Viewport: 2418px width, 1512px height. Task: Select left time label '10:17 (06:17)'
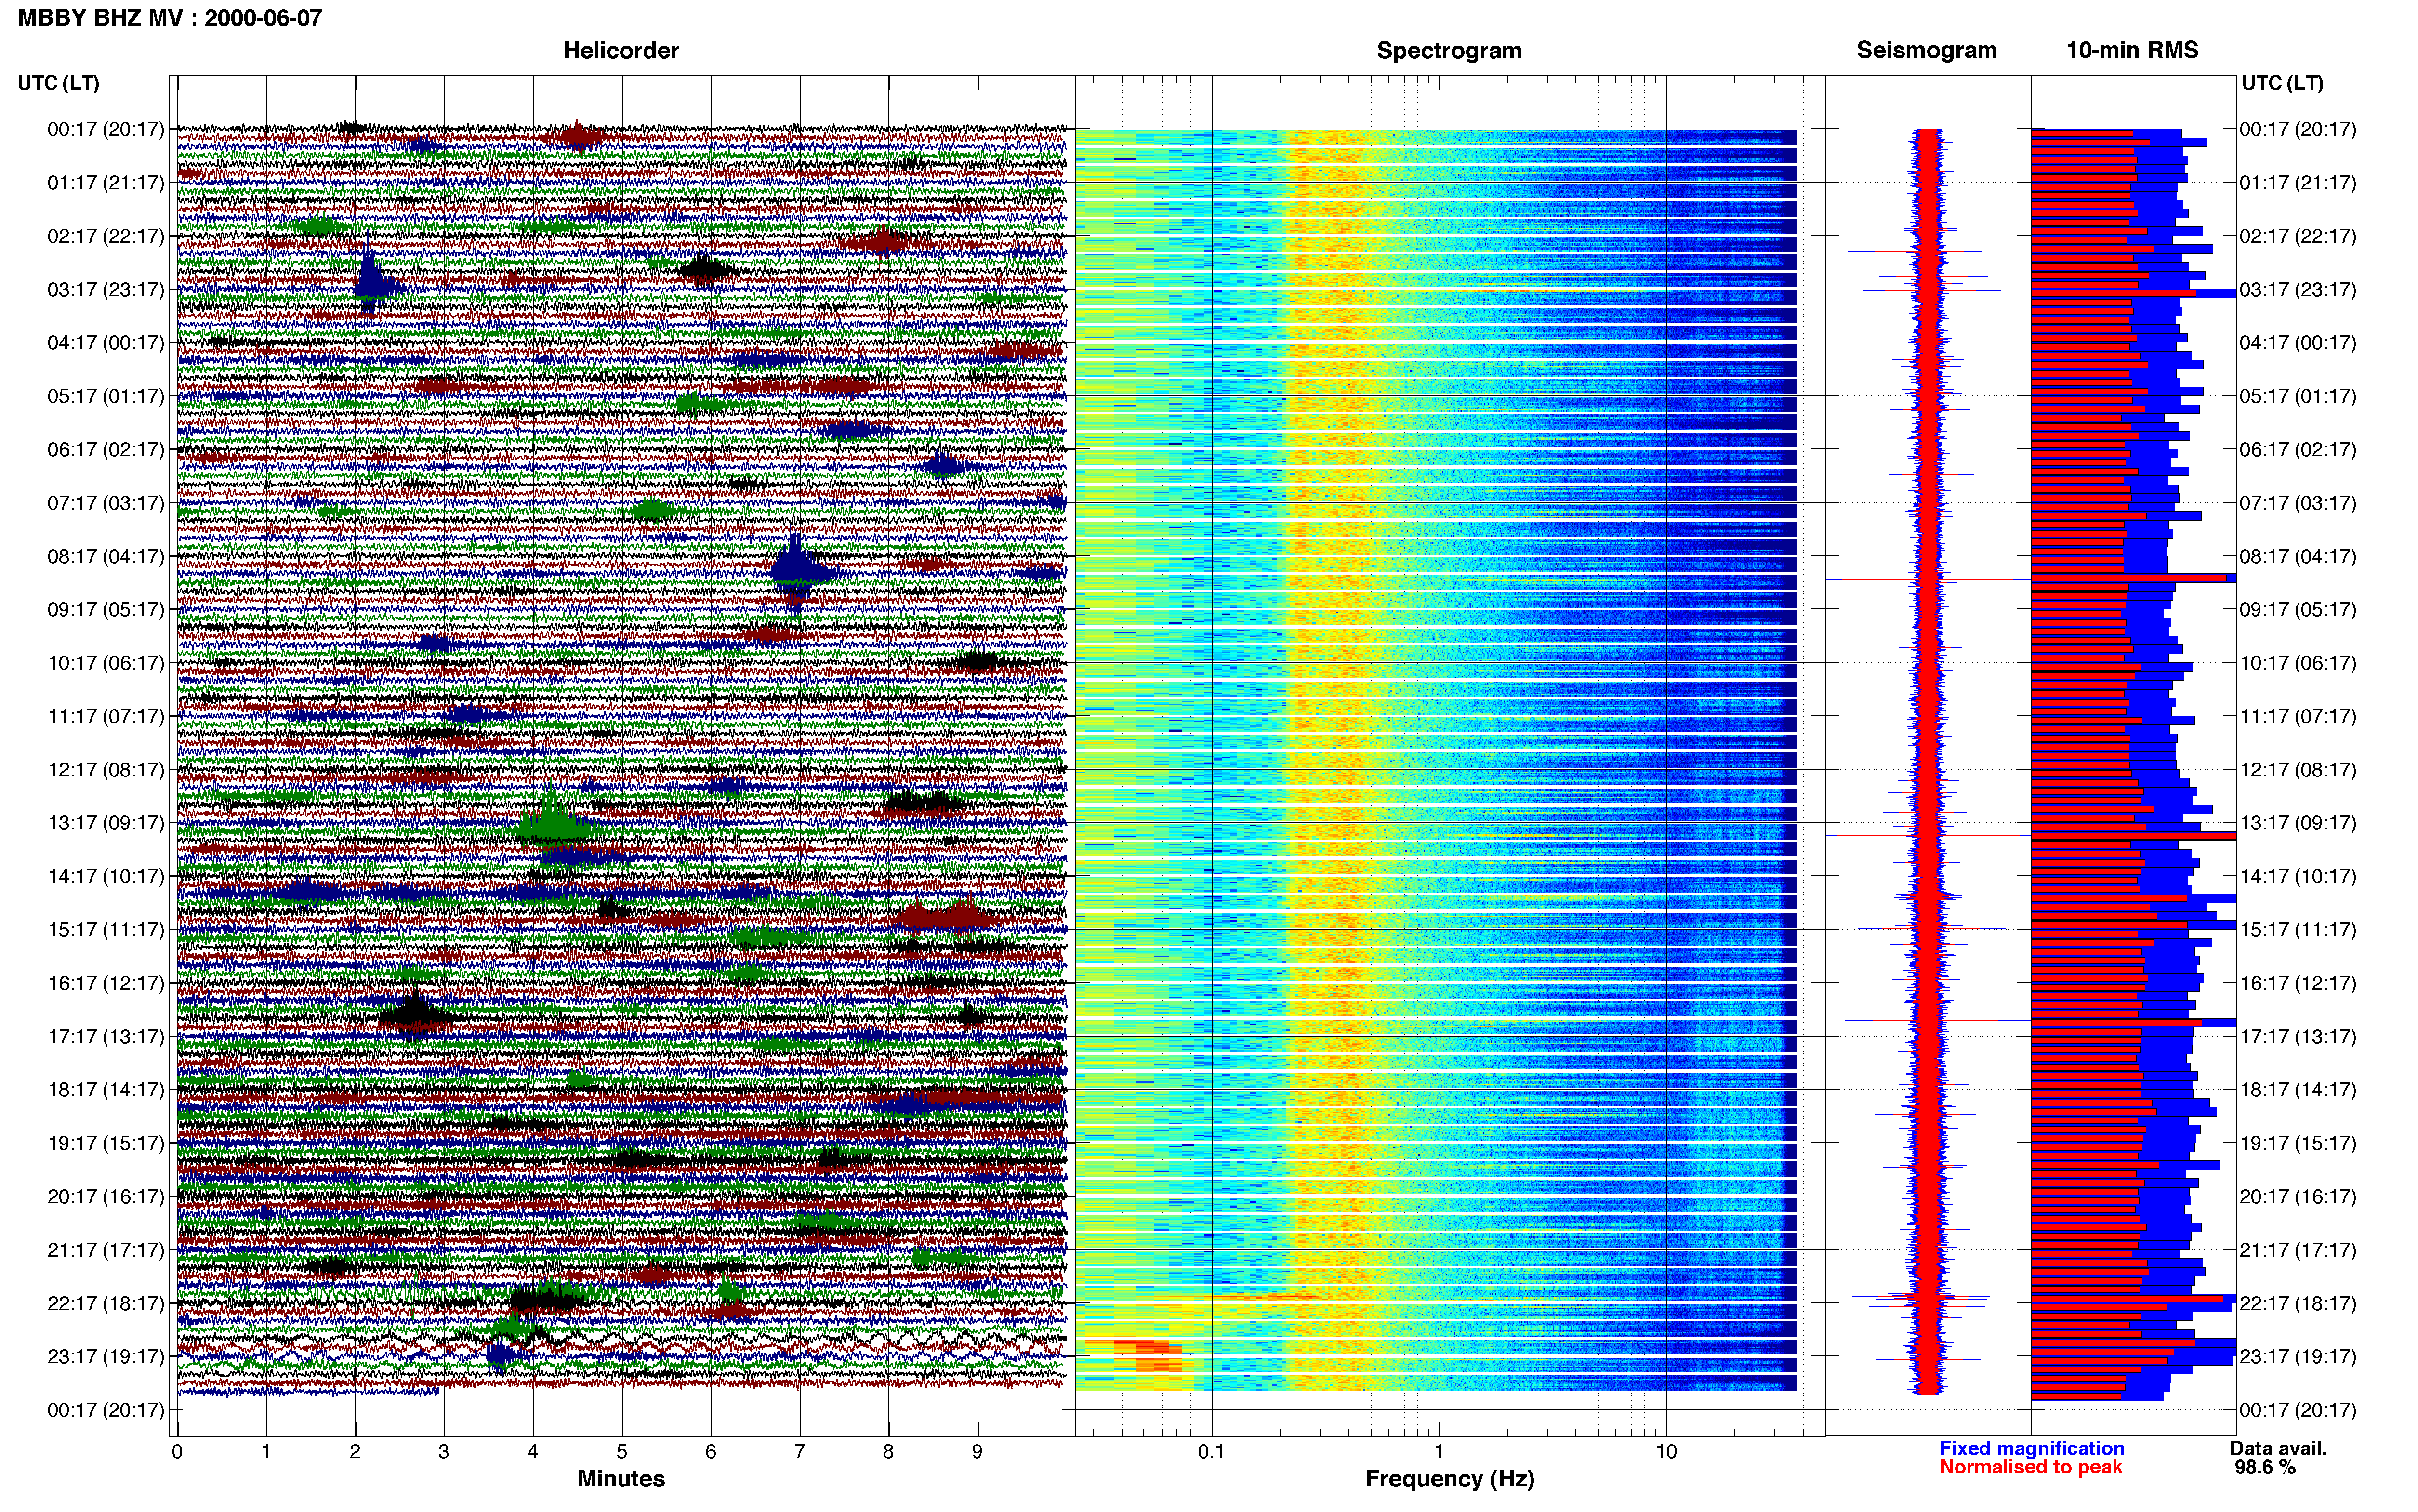pos(106,663)
